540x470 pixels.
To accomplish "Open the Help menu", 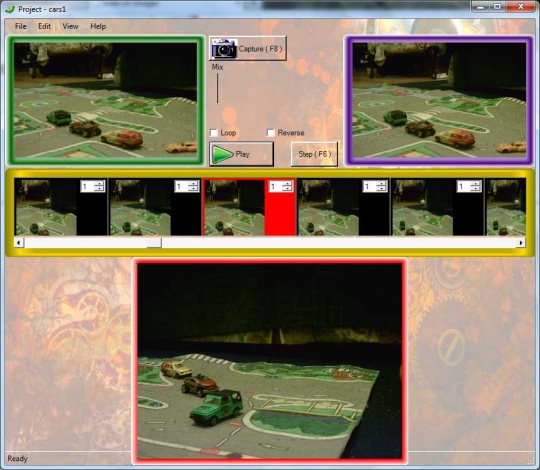I will coord(98,26).
